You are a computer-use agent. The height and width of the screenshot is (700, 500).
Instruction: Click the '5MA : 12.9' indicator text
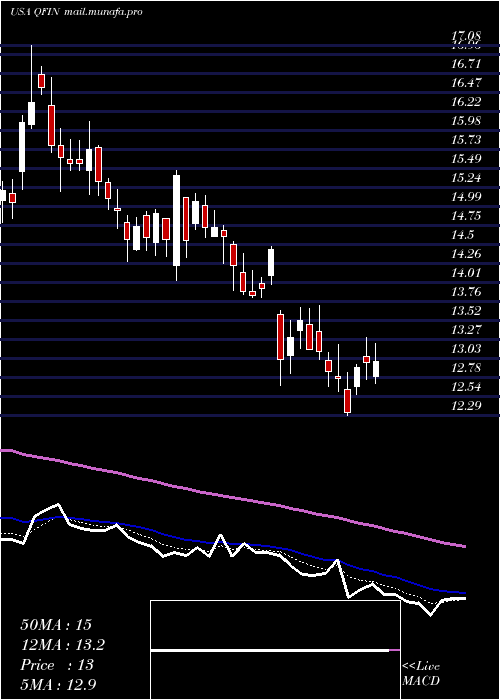59,685
